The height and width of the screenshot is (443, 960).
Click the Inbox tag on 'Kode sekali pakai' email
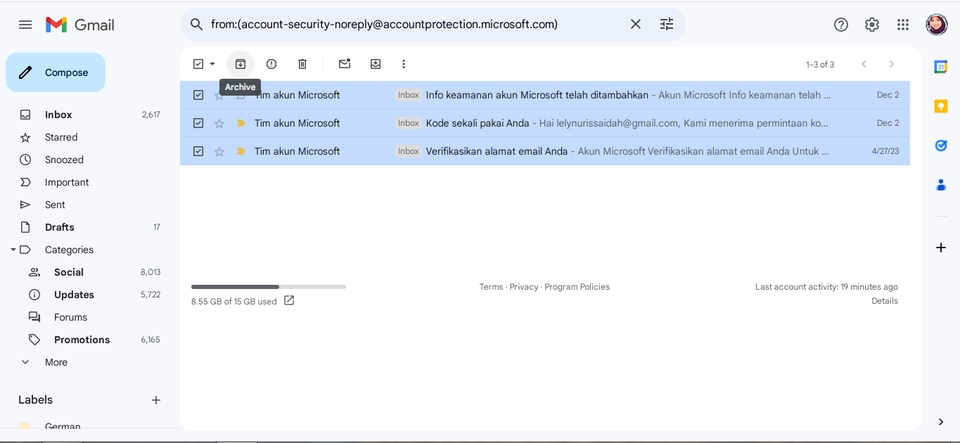pyautogui.click(x=408, y=123)
